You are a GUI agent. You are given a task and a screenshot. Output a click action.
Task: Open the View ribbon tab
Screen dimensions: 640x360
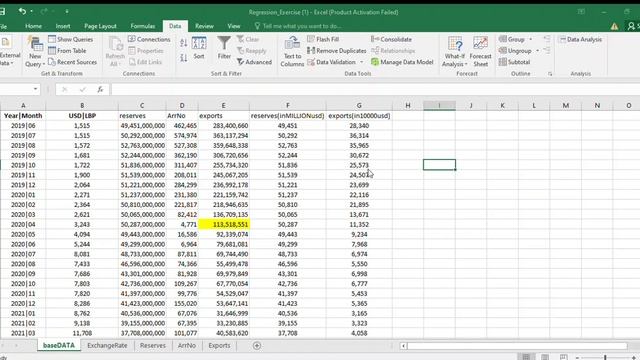click(x=233, y=26)
